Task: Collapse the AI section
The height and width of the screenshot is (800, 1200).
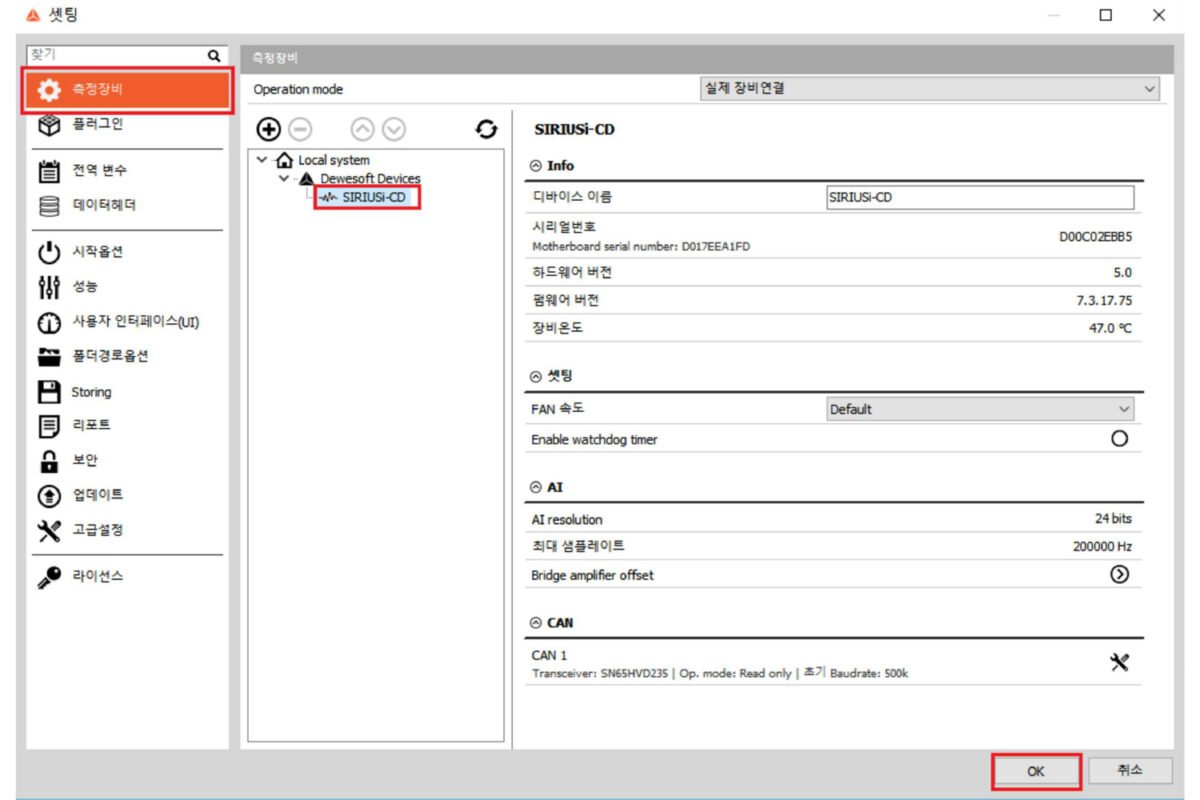Action: pos(536,487)
